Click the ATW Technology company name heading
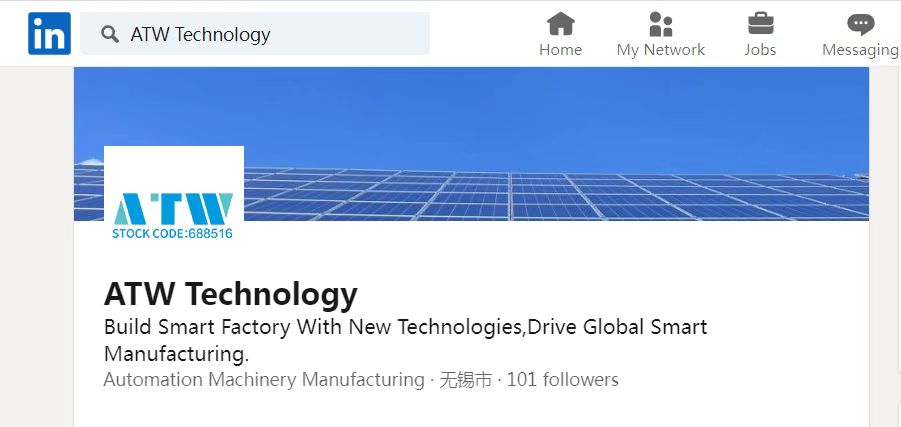 tap(230, 294)
